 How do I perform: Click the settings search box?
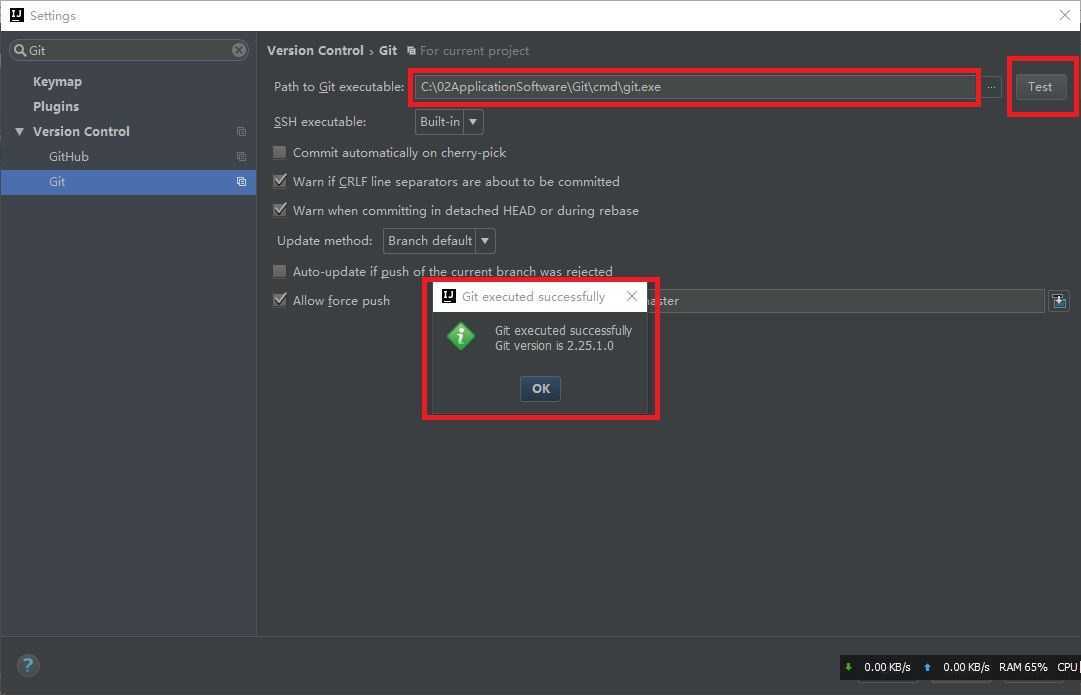click(129, 50)
